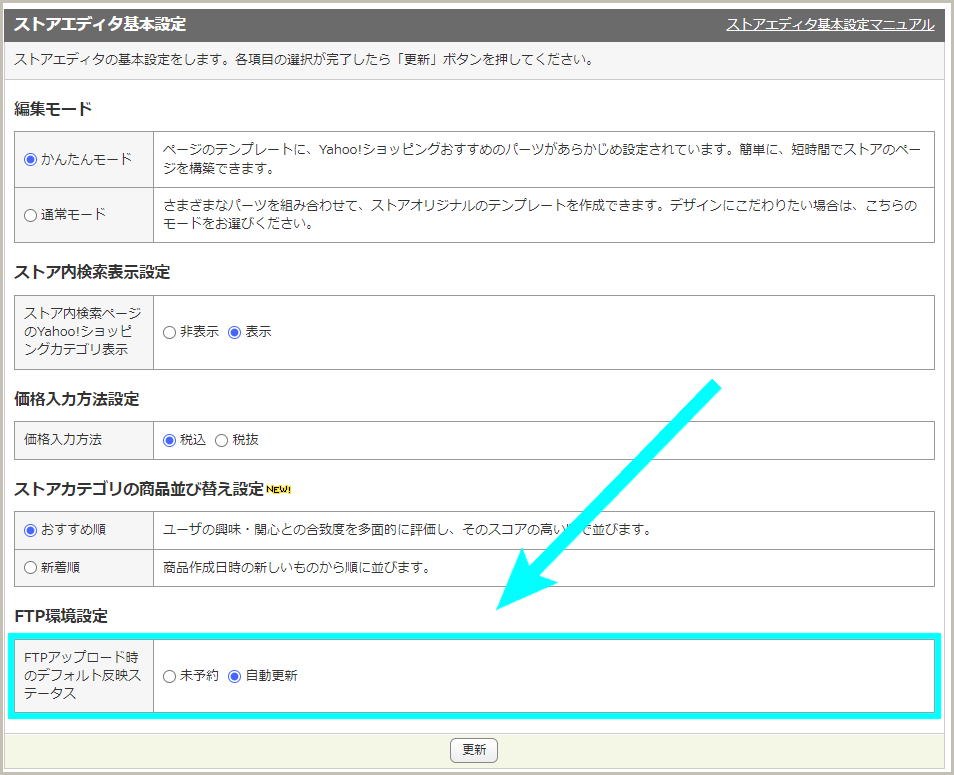Select 税込 price input method
This screenshot has height=775, width=954.
[170, 440]
